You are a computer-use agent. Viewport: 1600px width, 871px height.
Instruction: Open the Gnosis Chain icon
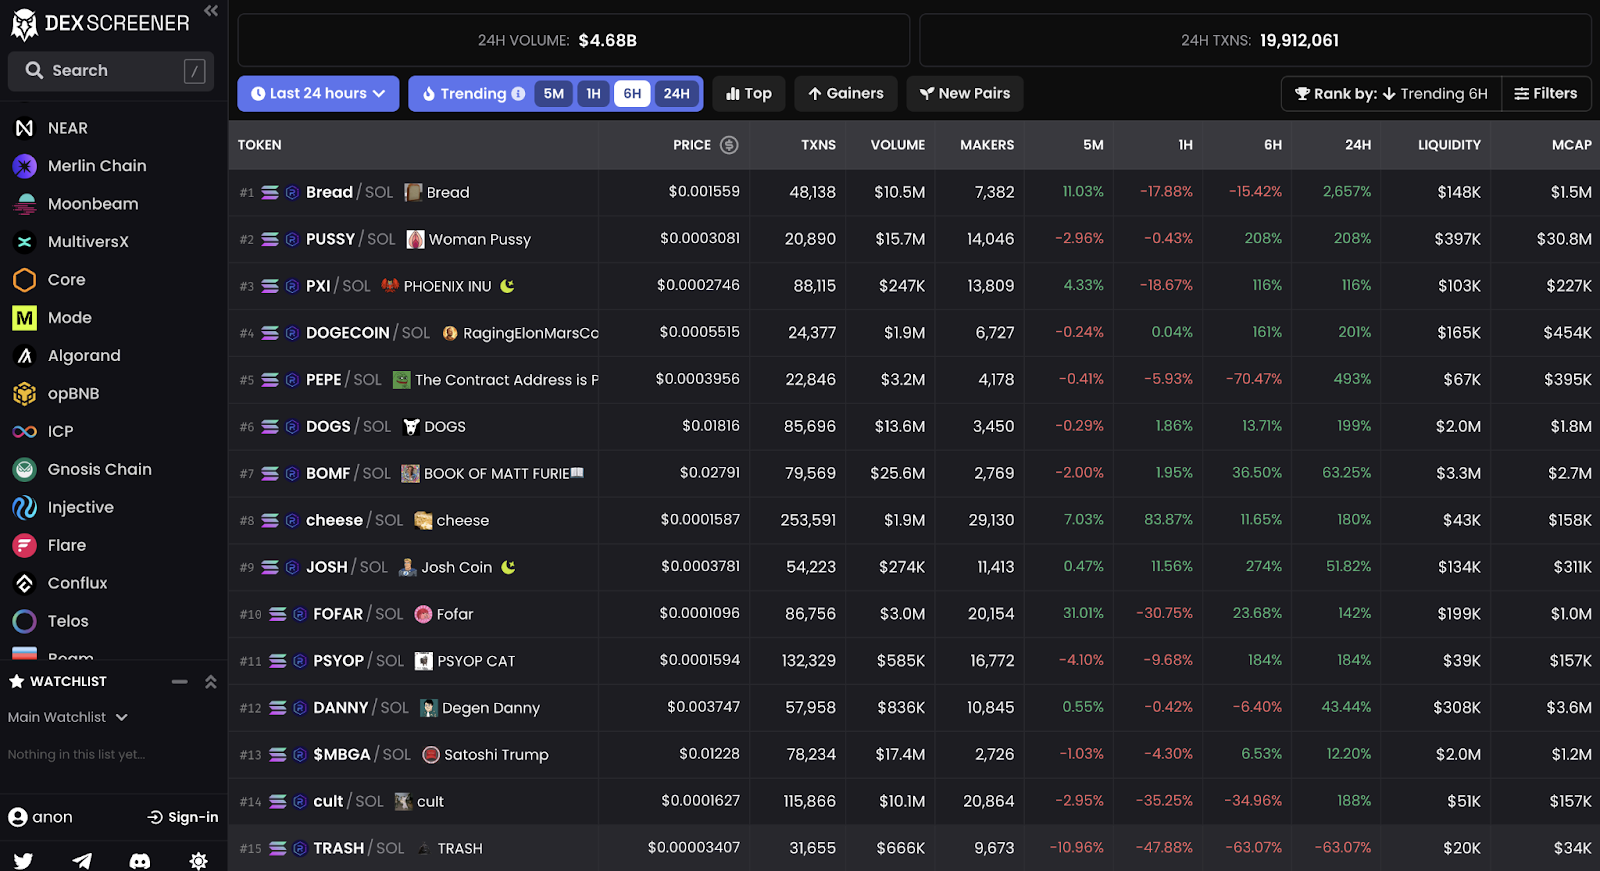coord(25,470)
